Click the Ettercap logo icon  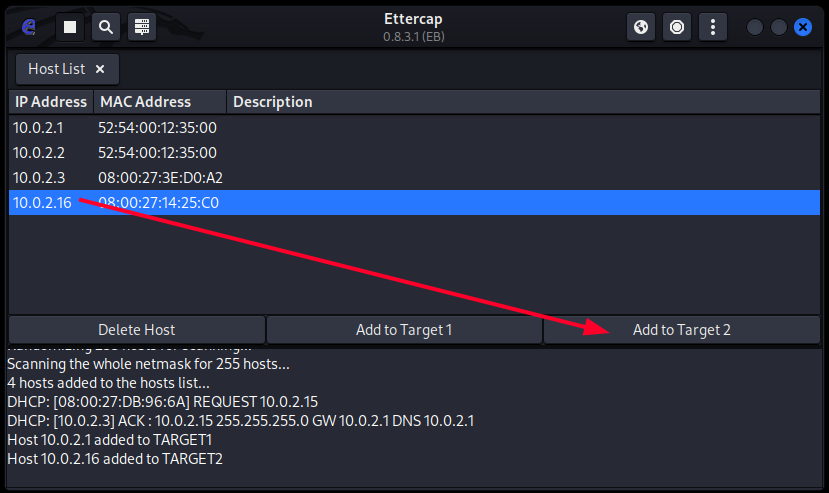point(29,27)
